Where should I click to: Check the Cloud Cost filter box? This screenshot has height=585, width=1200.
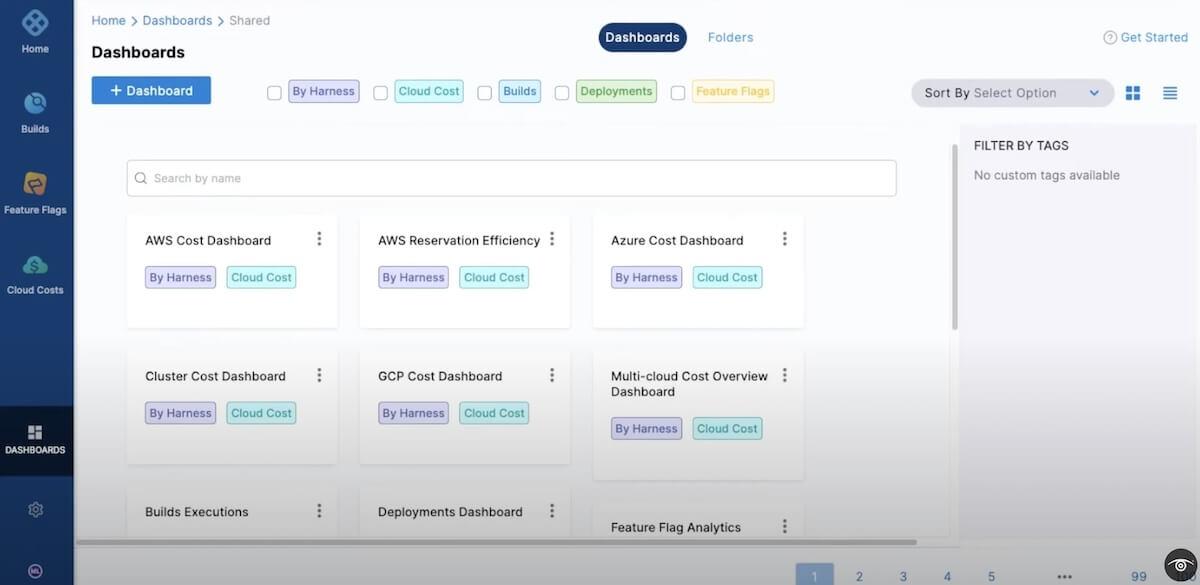380,93
